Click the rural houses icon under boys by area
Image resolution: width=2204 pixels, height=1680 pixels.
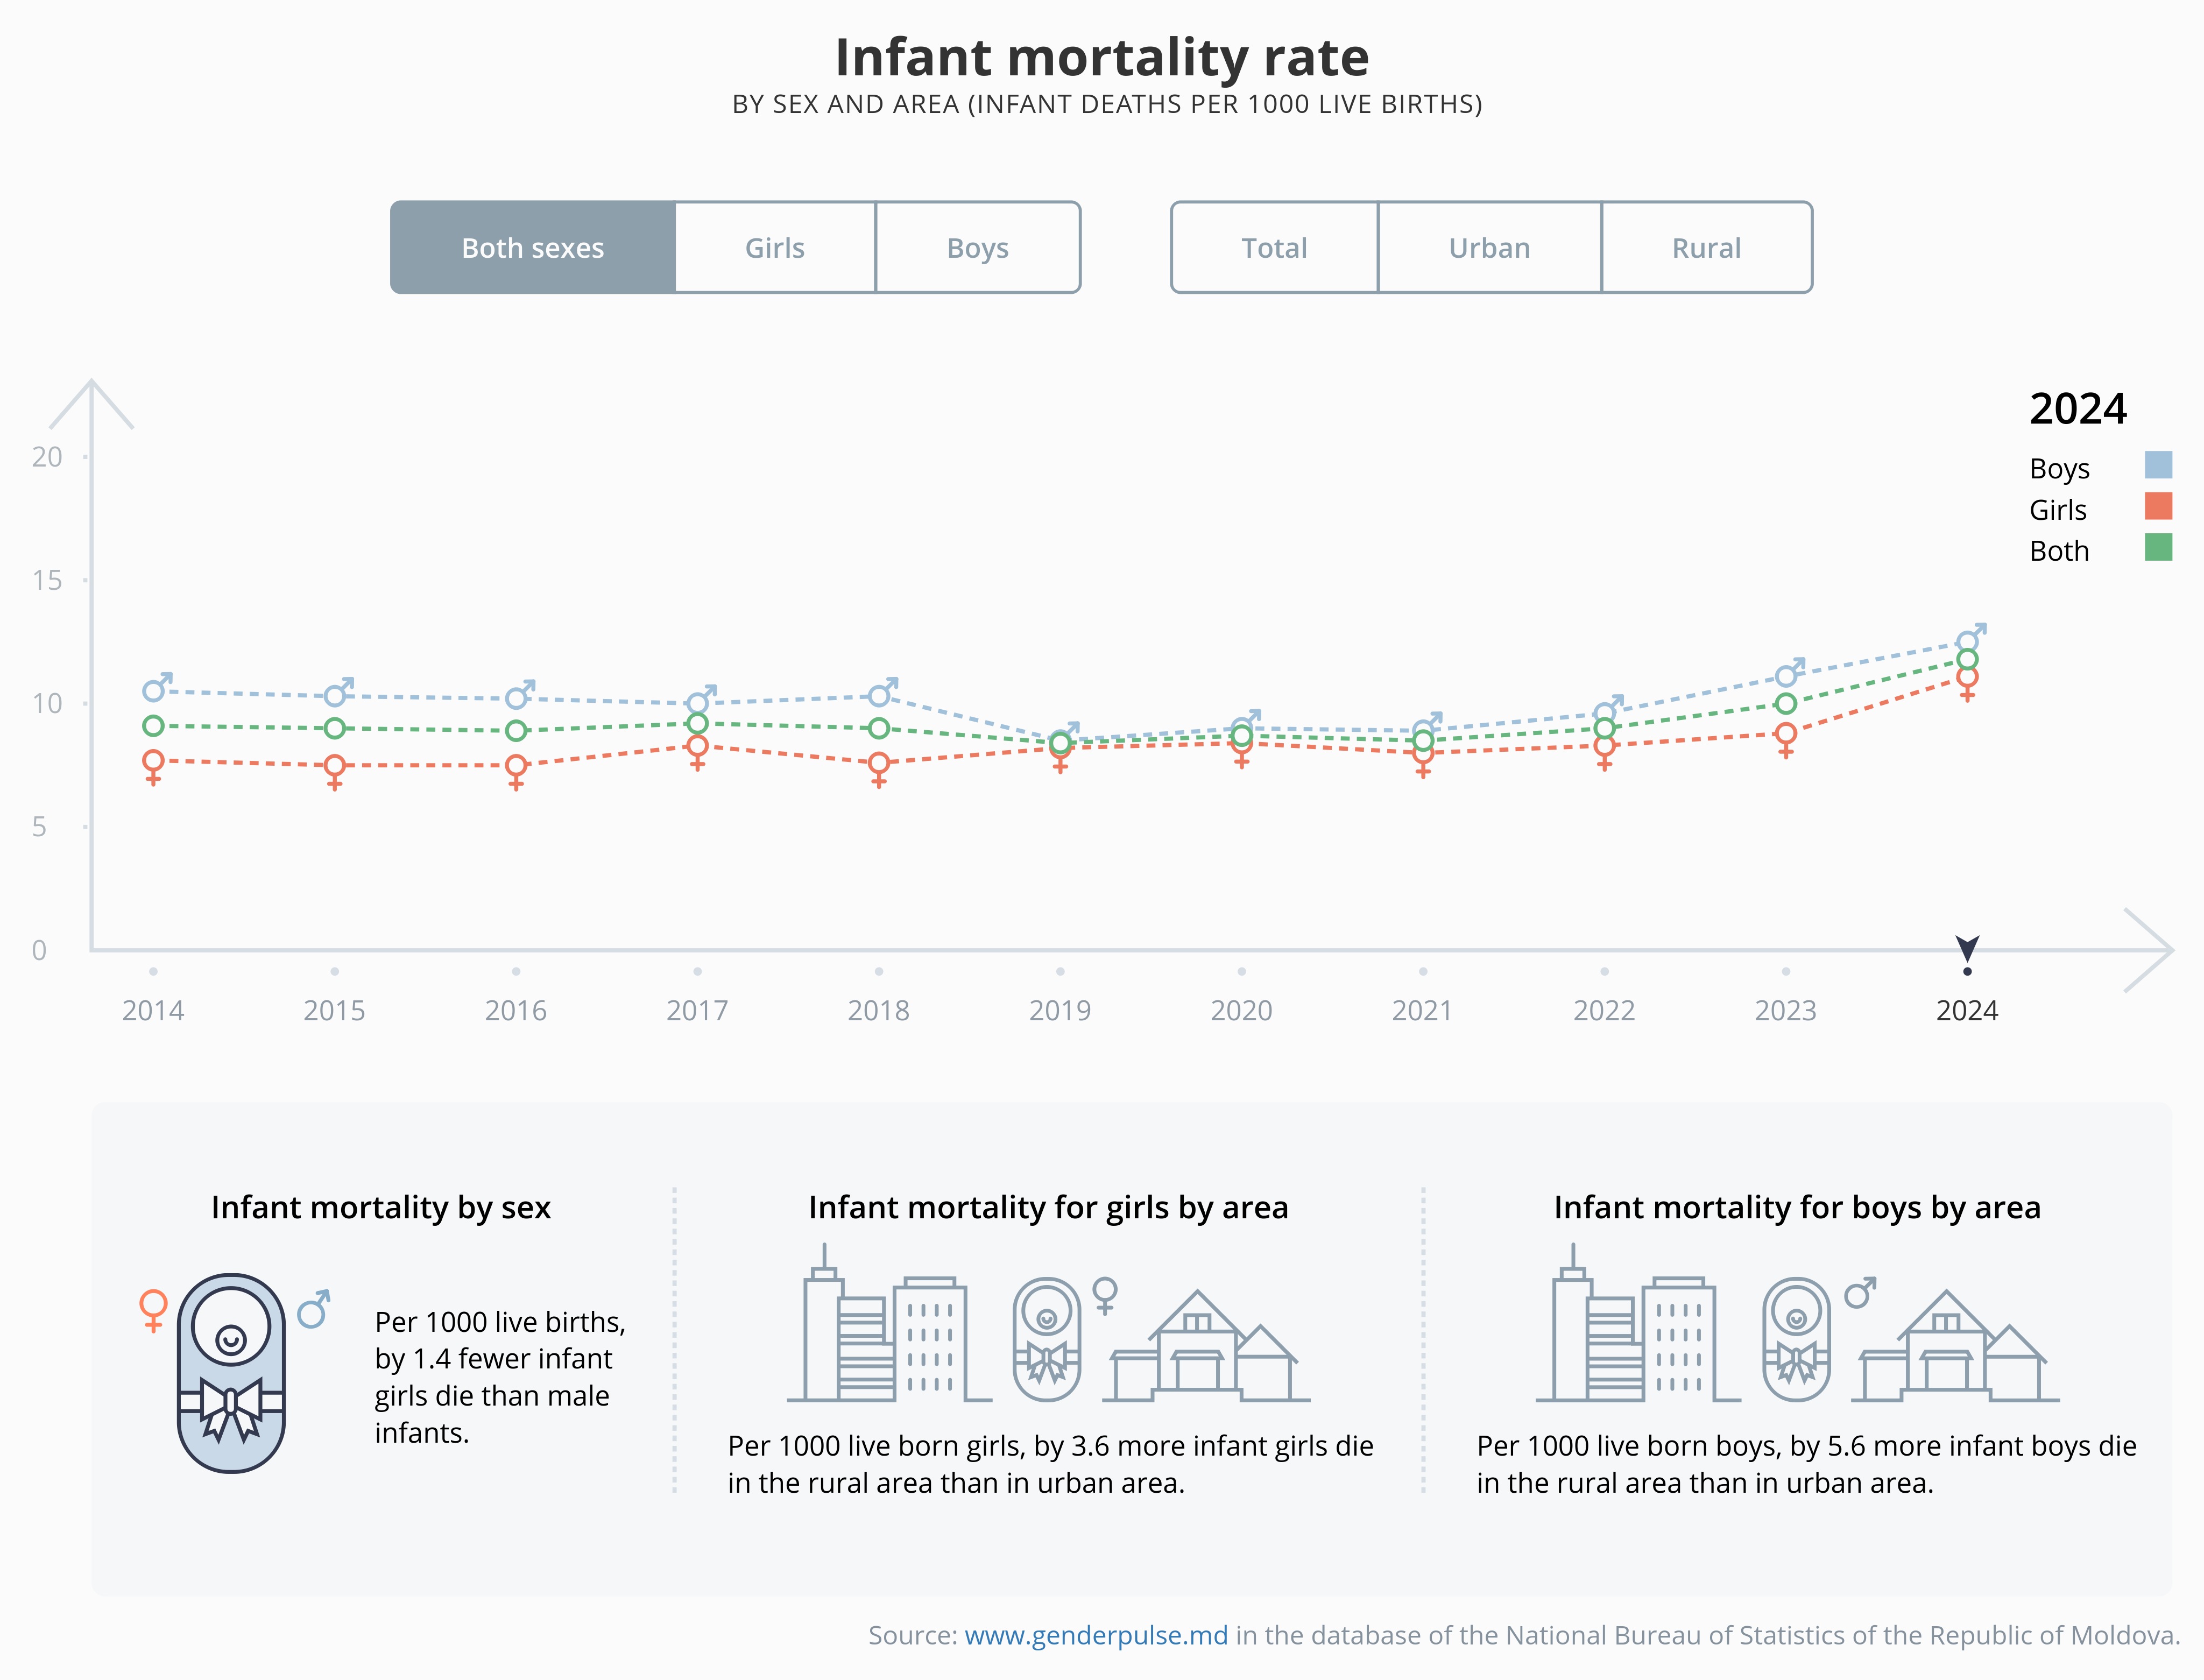[x=1955, y=1348]
